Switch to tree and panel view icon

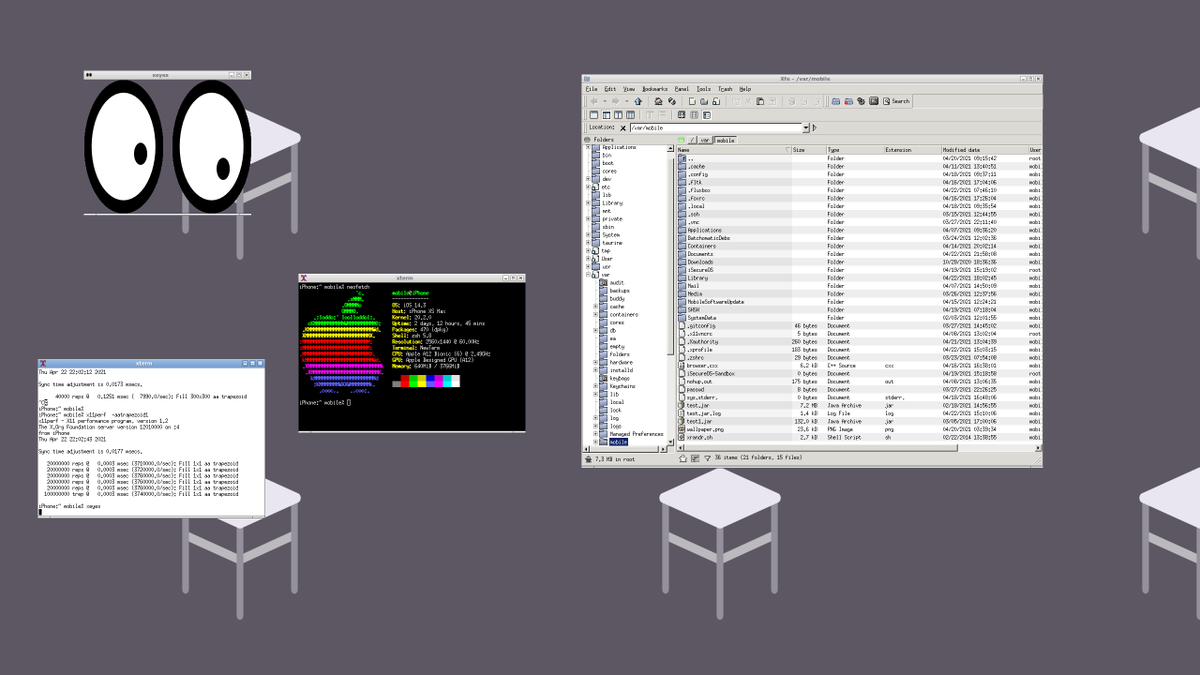point(606,115)
